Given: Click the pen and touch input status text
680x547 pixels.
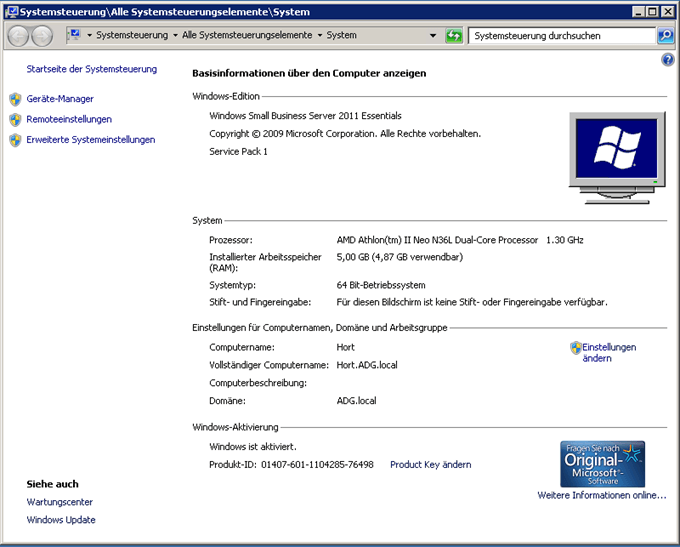Looking at the screenshot, I should point(472,302).
